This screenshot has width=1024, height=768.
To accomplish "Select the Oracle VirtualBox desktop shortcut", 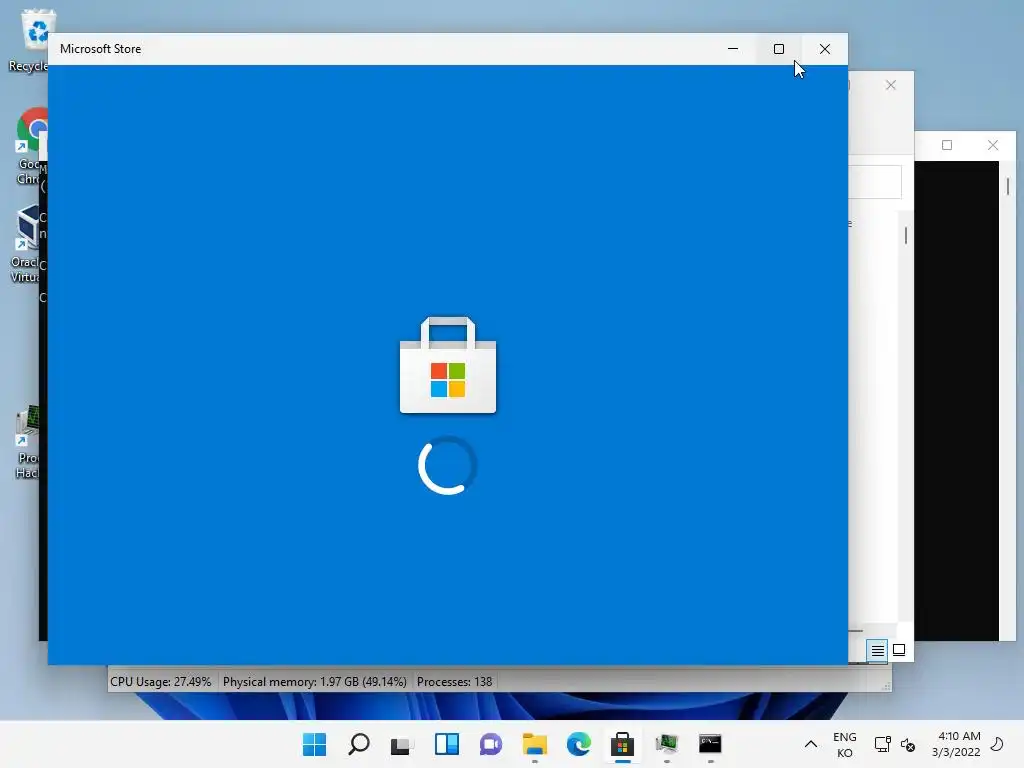I will click(26, 244).
